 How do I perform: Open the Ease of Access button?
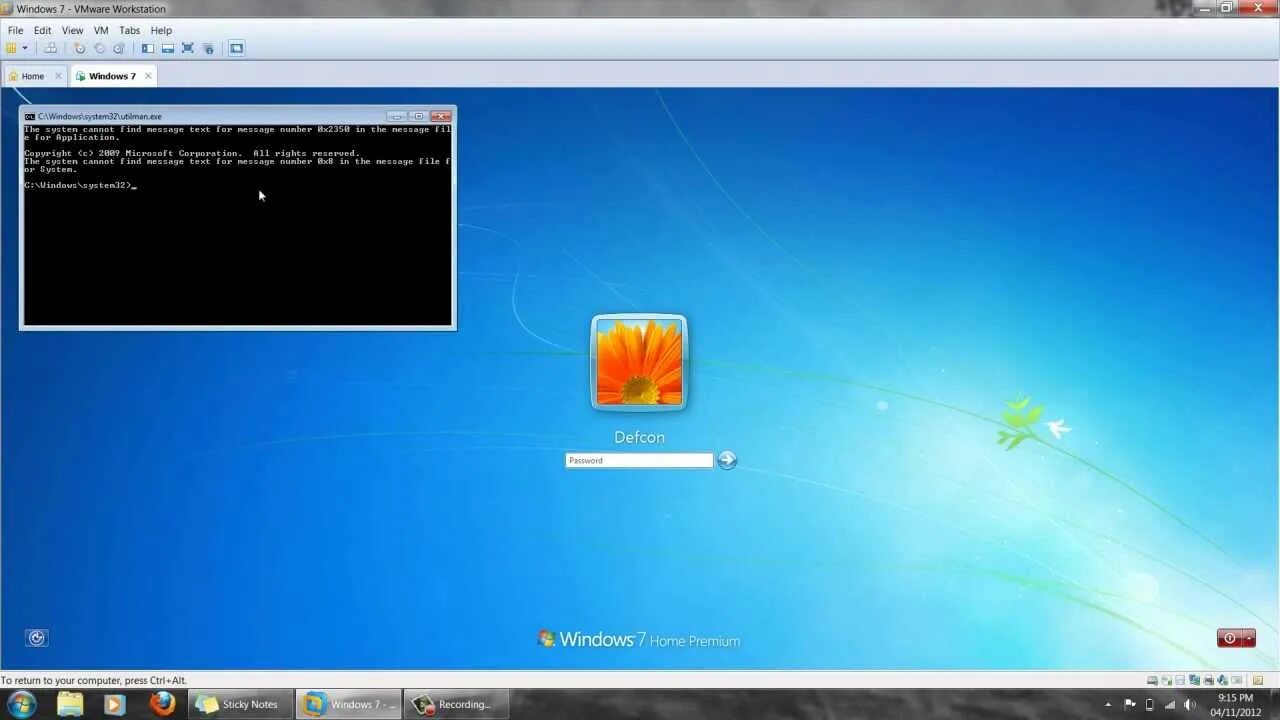point(37,638)
